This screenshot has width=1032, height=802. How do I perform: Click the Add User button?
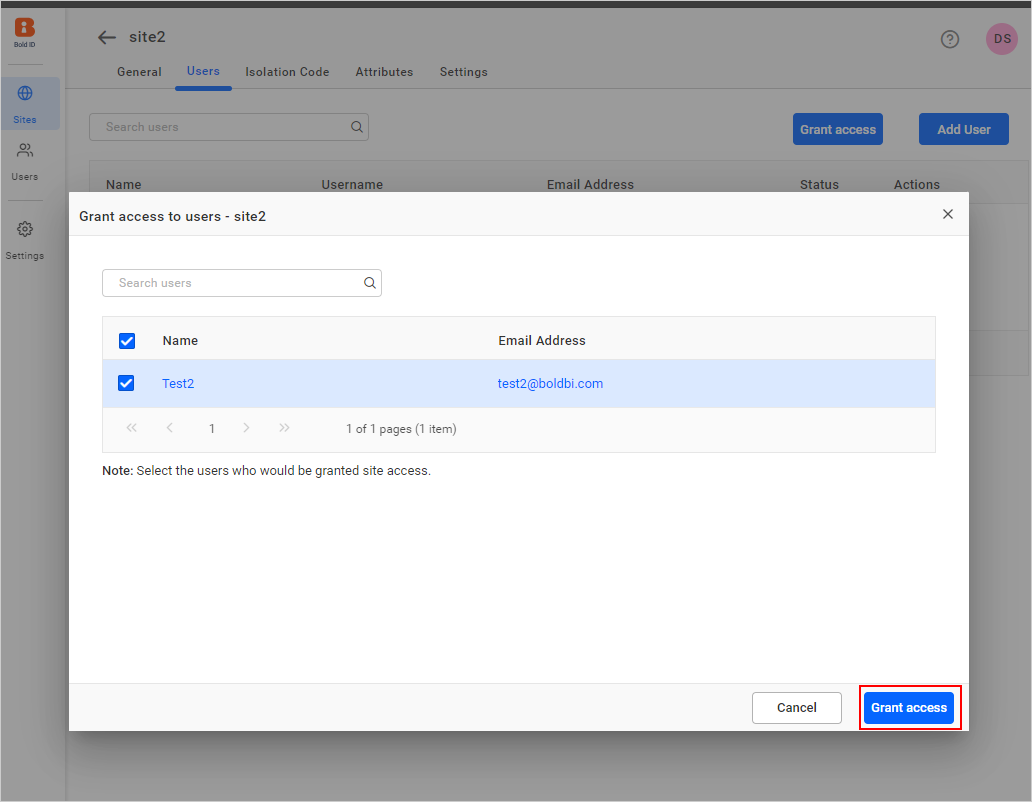pyautogui.click(x=963, y=129)
